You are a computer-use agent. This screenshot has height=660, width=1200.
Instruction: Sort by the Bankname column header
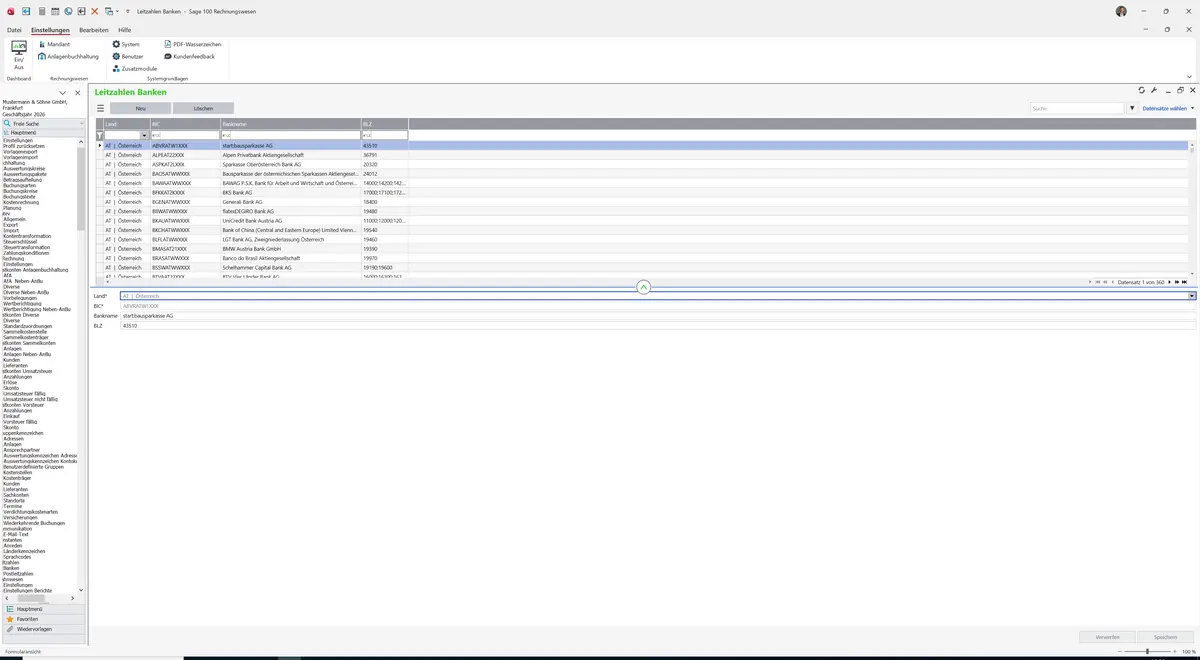coord(290,124)
